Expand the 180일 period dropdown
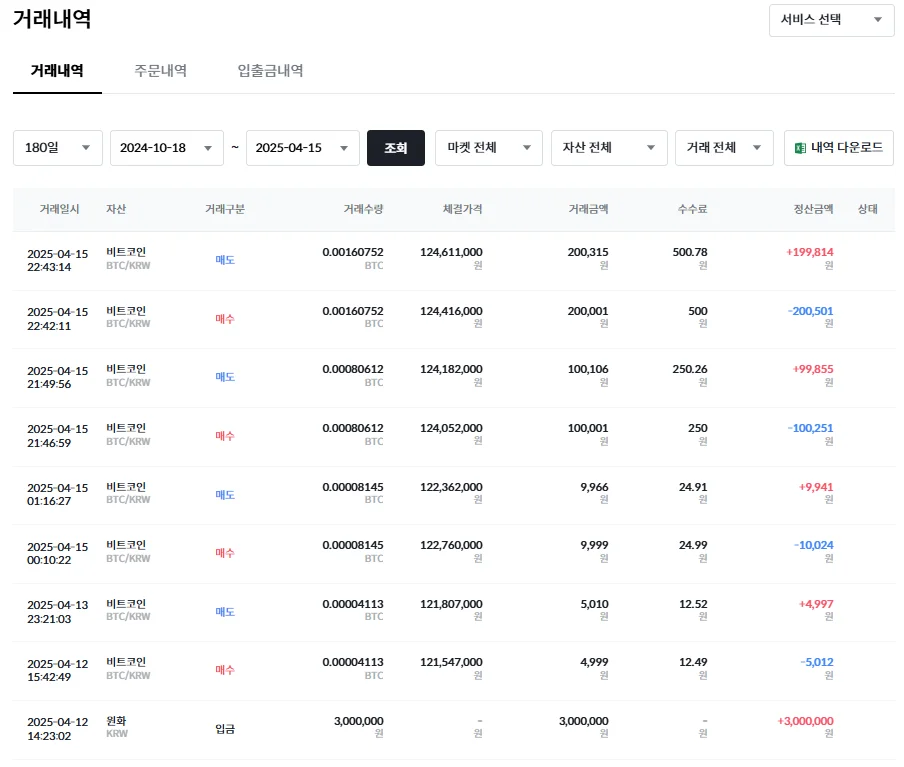Image resolution: width=904 pixels, height=767 pixels. click(58, 148)
